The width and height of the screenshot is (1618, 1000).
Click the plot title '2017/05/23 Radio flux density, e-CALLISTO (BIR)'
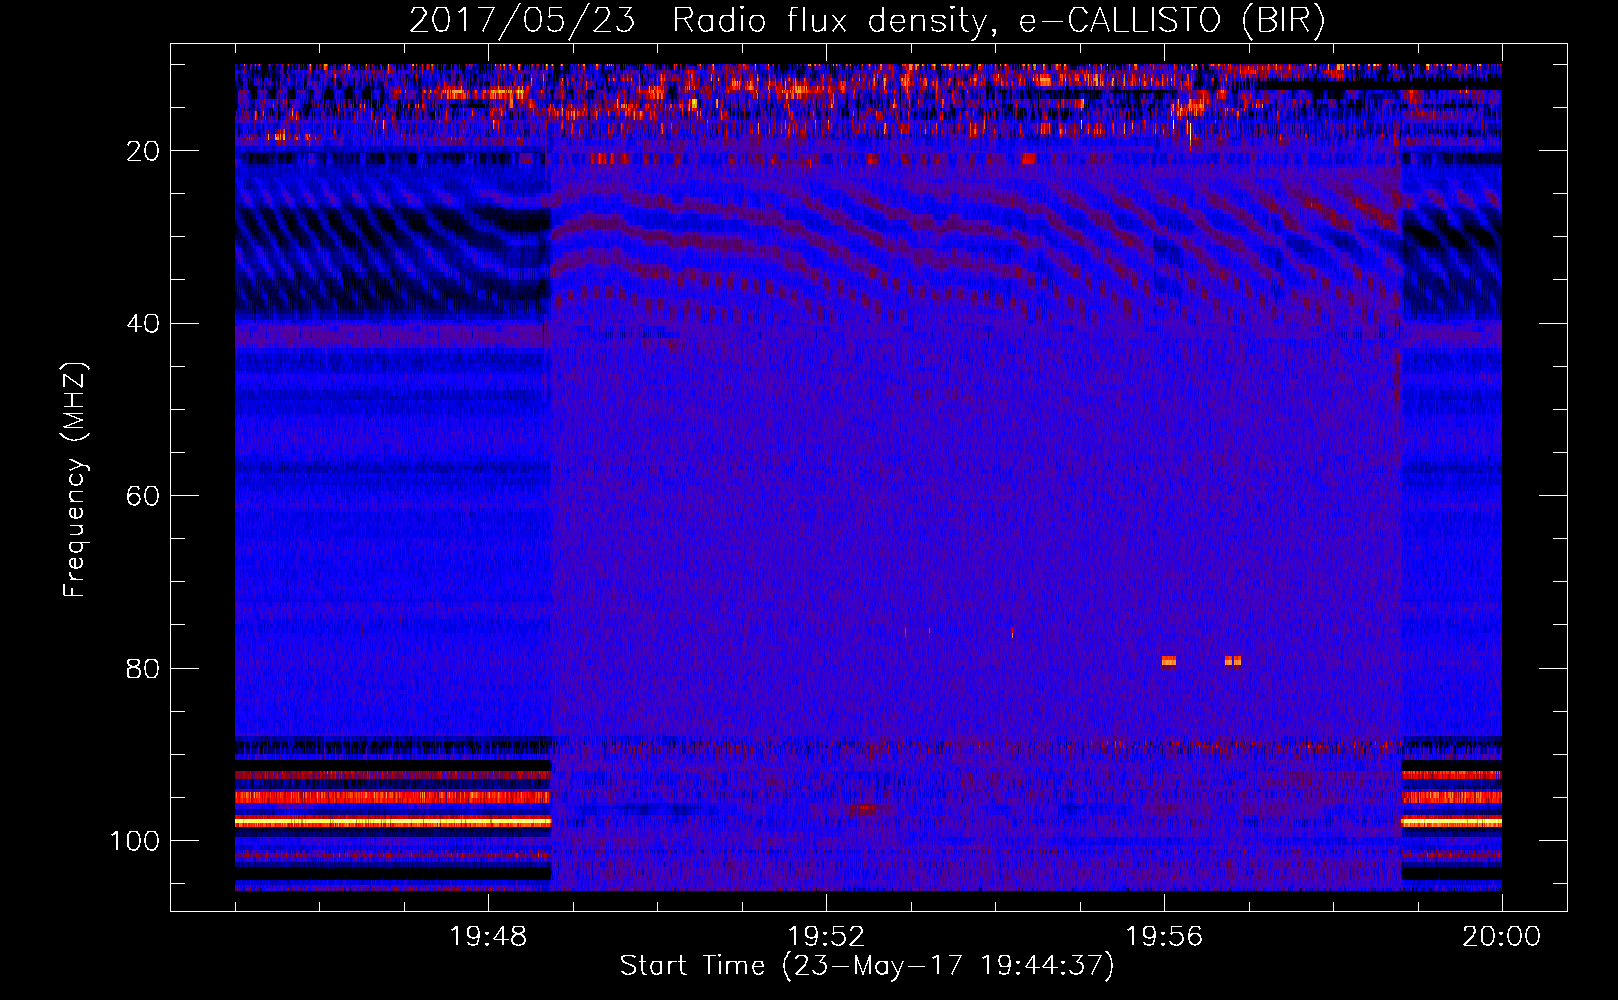pos(867,21)
